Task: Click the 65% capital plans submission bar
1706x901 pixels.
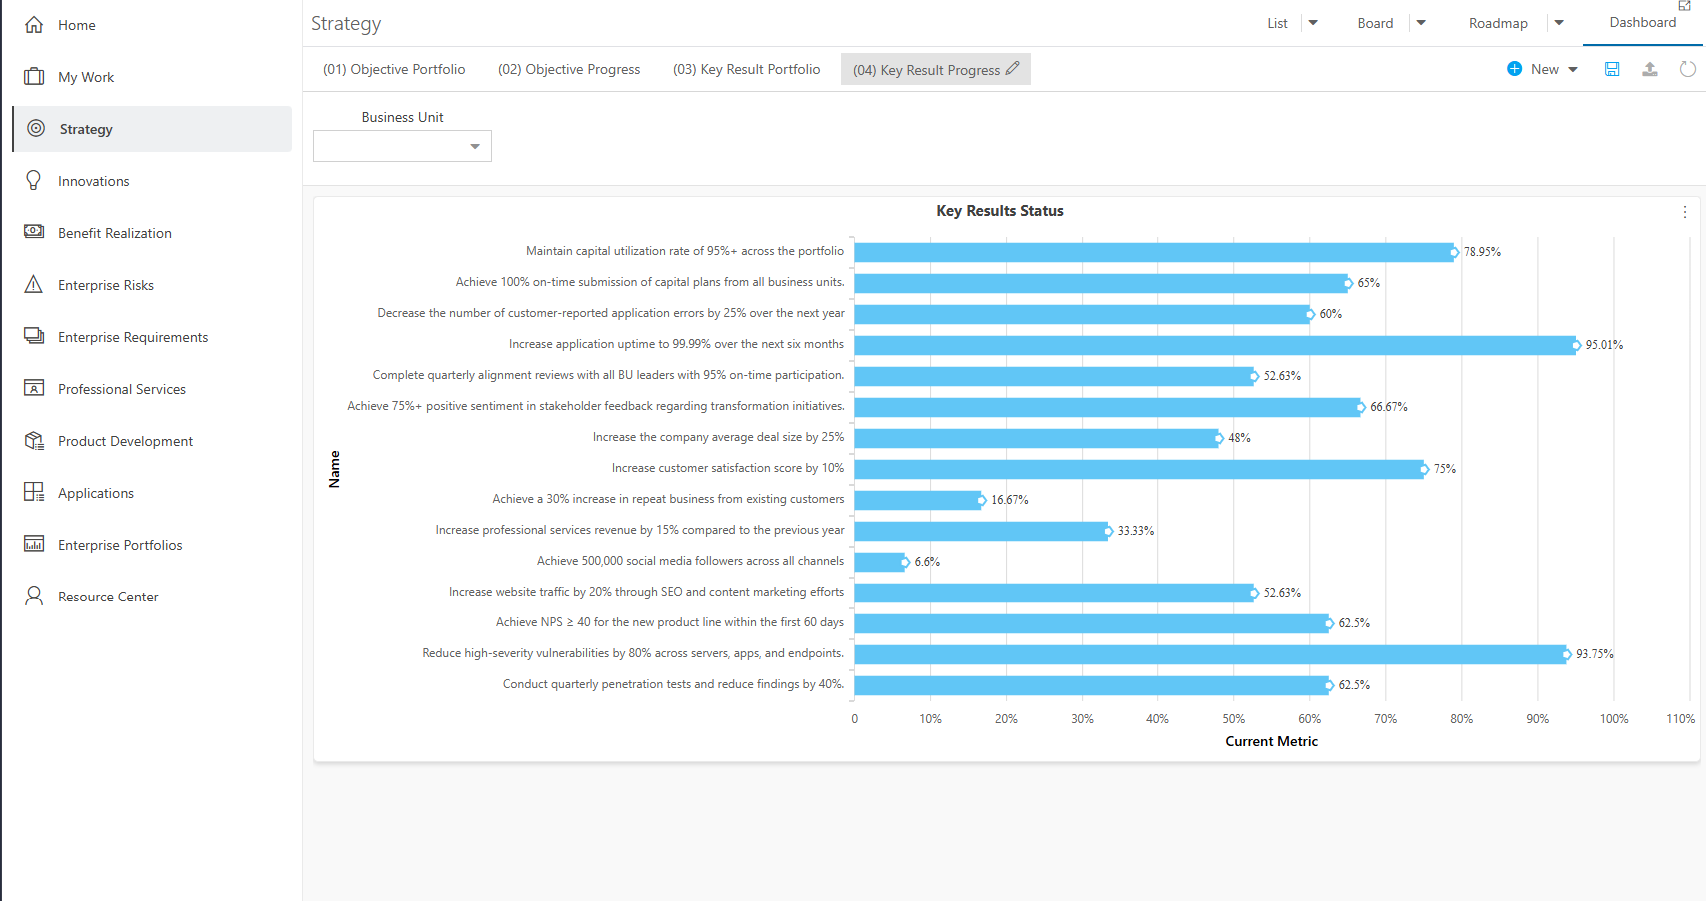Action: click(1101, 283)
